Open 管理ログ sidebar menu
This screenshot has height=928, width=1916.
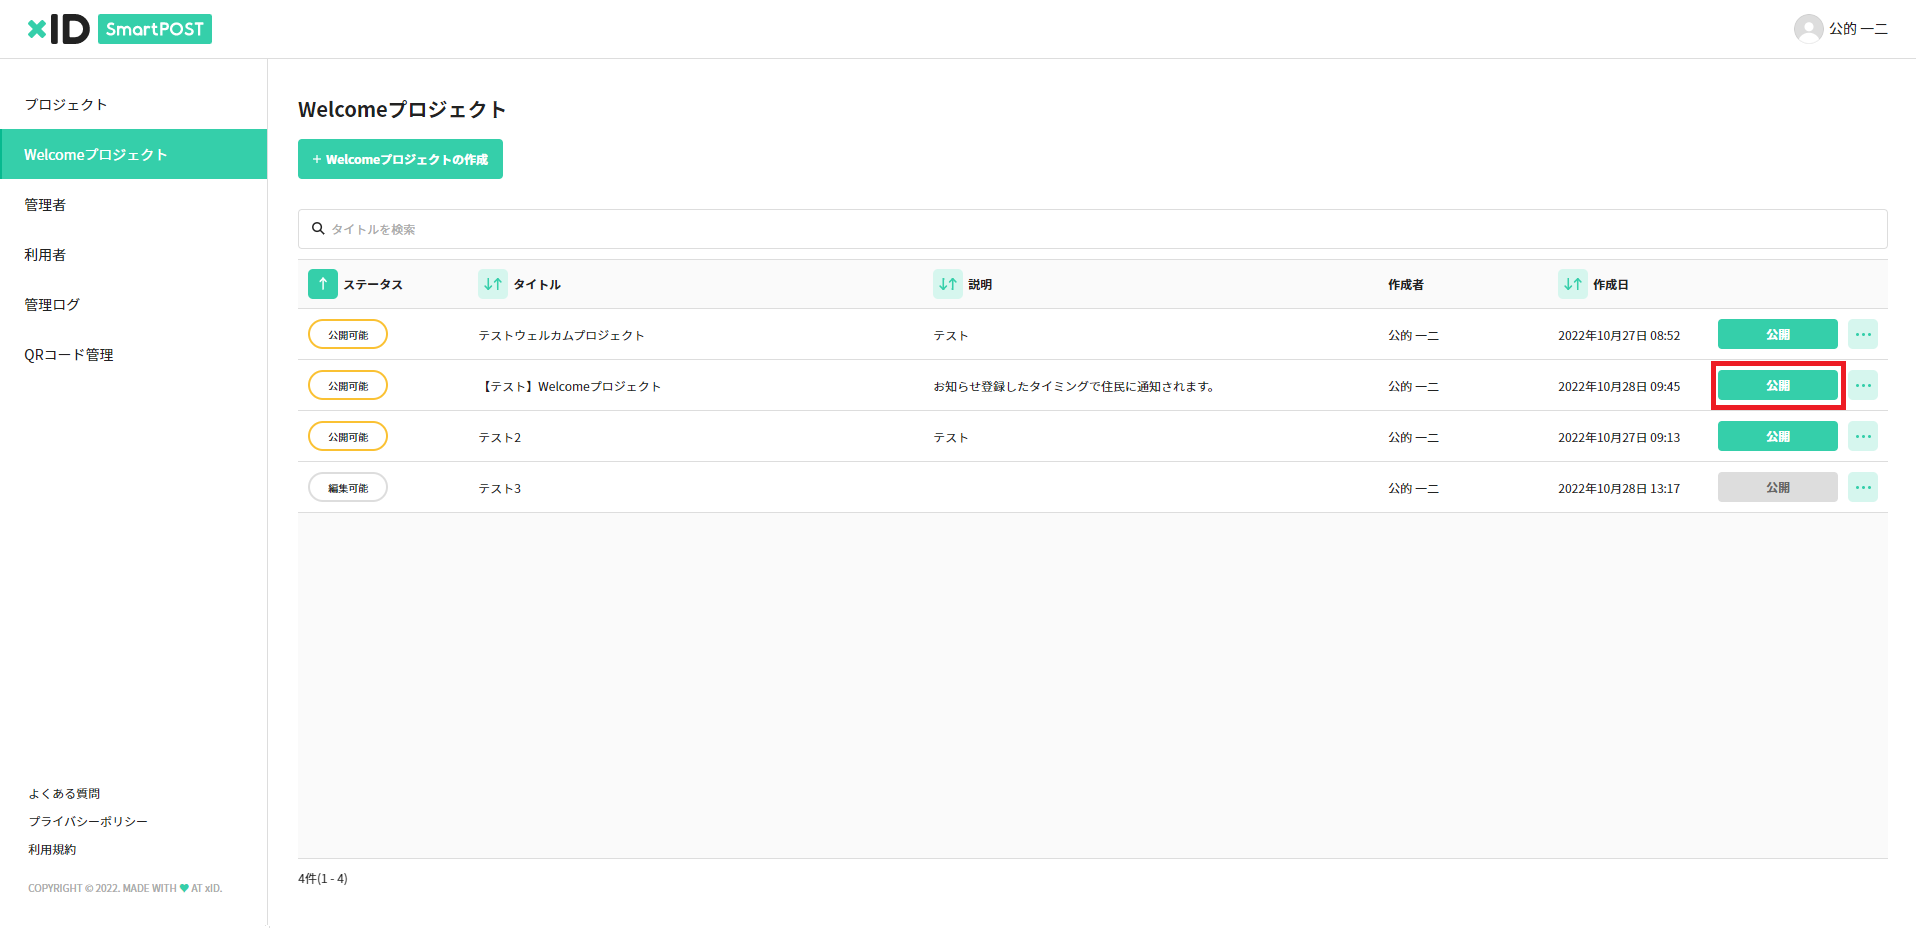tap(134, 304)
